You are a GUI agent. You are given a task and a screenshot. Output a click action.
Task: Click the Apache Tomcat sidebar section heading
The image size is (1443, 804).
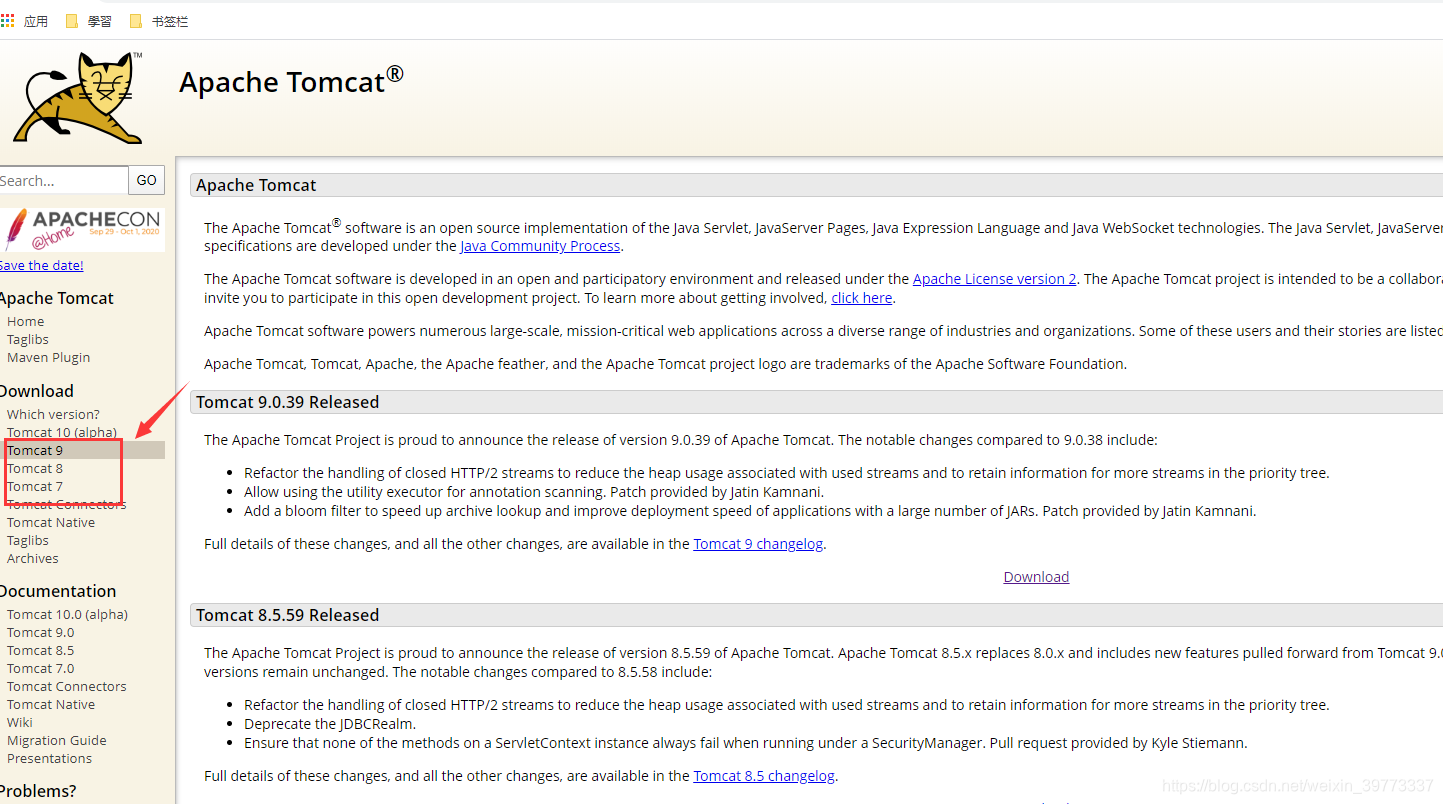tap(57, 298)
